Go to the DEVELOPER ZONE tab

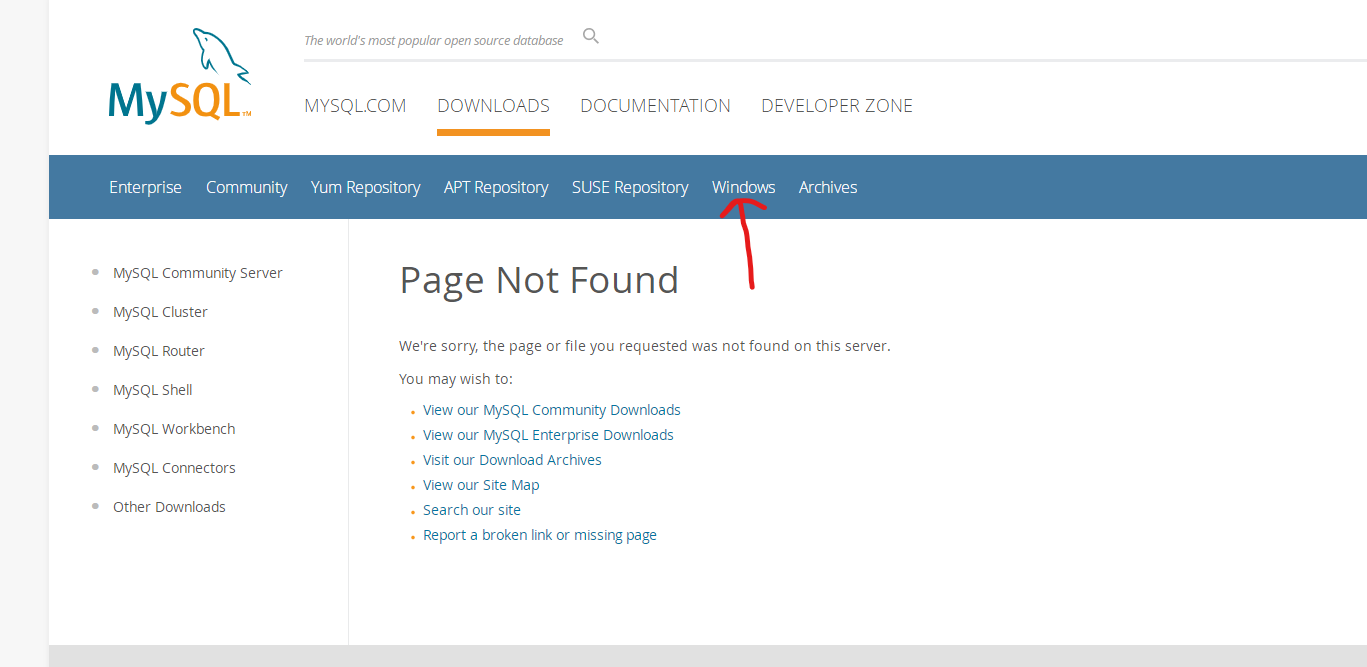837,106
